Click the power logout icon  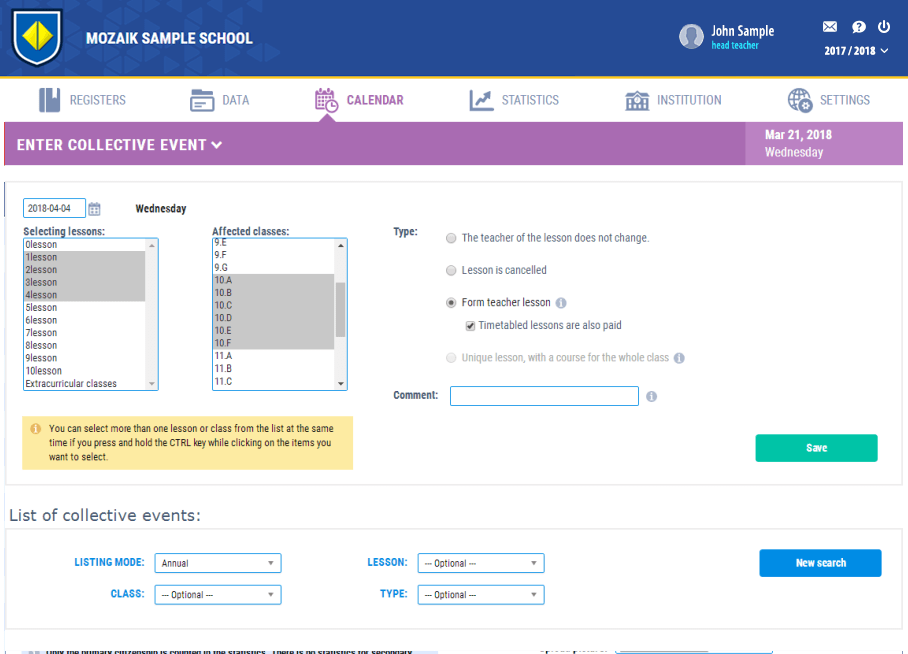[884, 27]
